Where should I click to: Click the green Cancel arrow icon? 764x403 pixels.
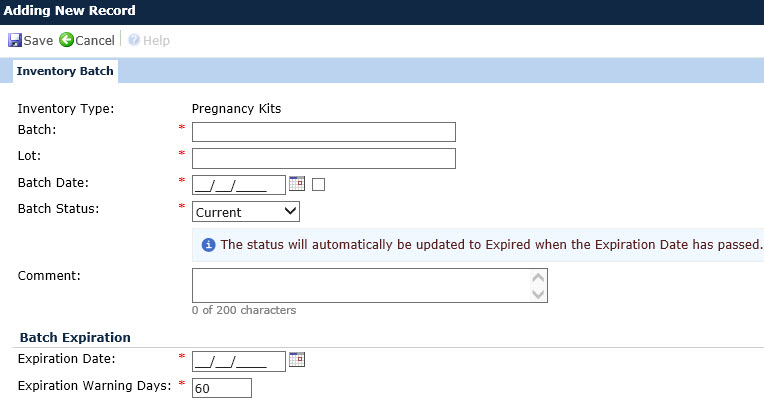67,41
